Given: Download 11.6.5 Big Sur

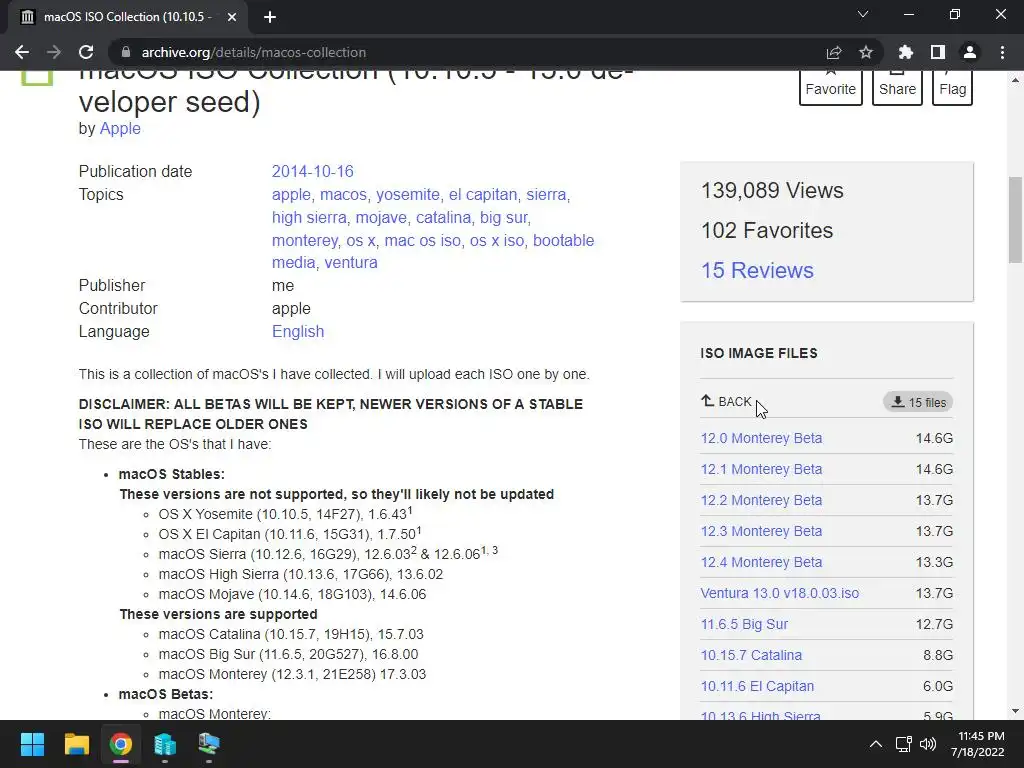Looking at the screenshot, I should (x=744, y=624).
